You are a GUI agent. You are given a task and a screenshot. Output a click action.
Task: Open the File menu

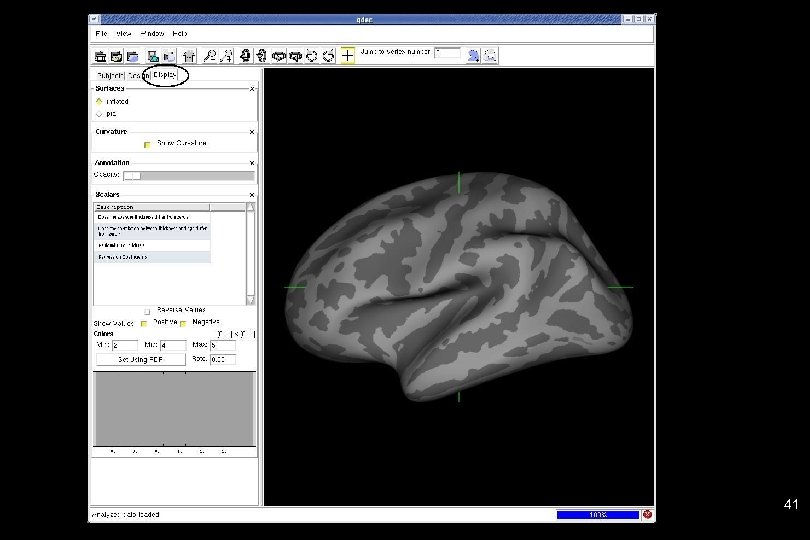(x=101, y=34)
